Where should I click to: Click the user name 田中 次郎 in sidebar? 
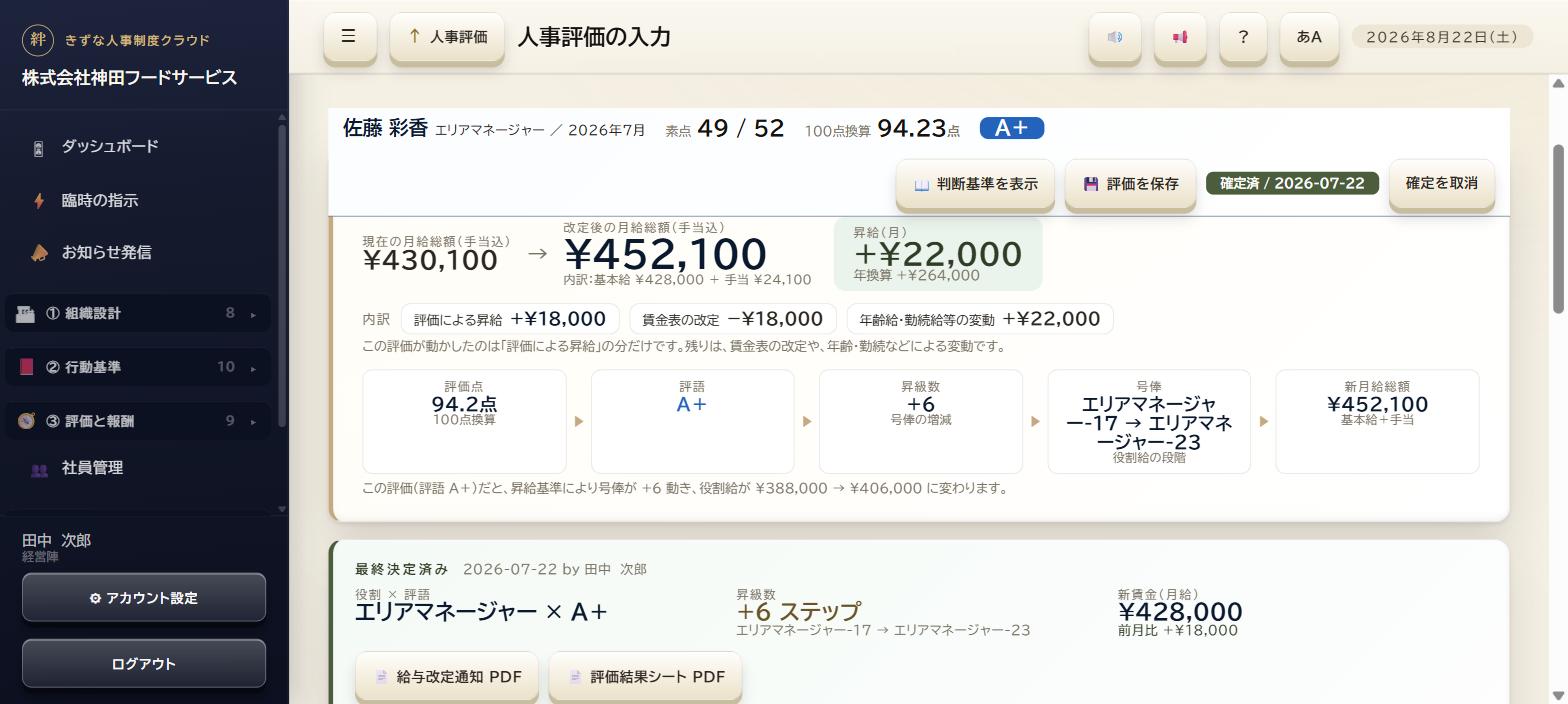[x=57, y=541]
